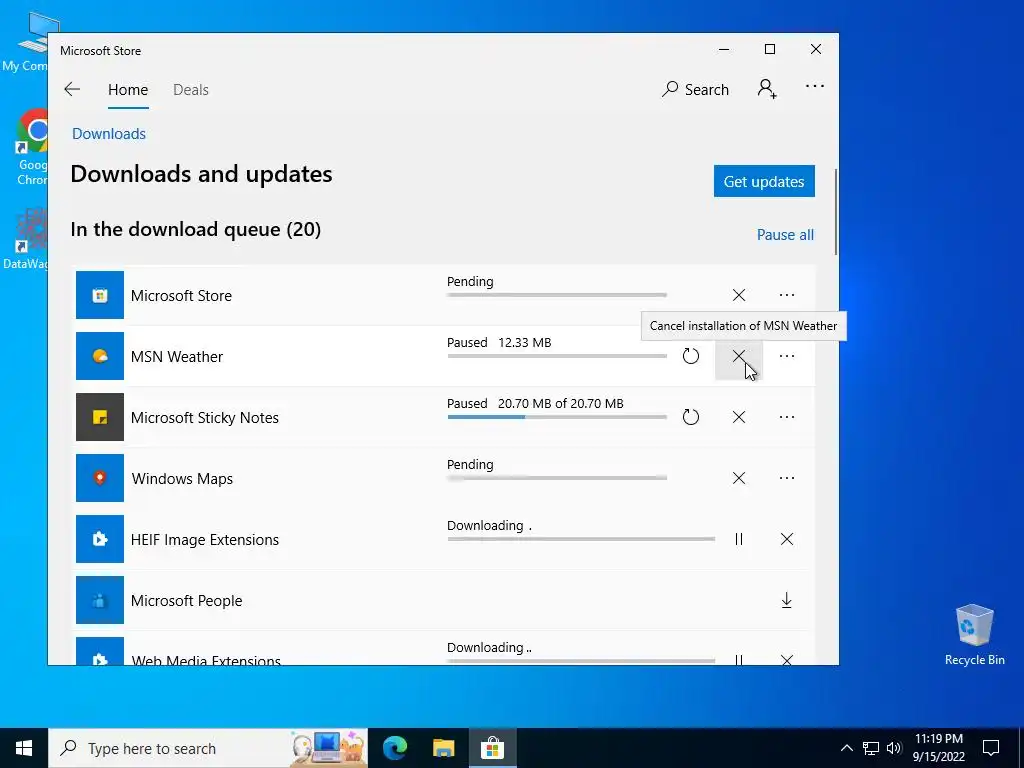Click the Microsoft Store row name text
1024x768 pixels.
point(181,296)
